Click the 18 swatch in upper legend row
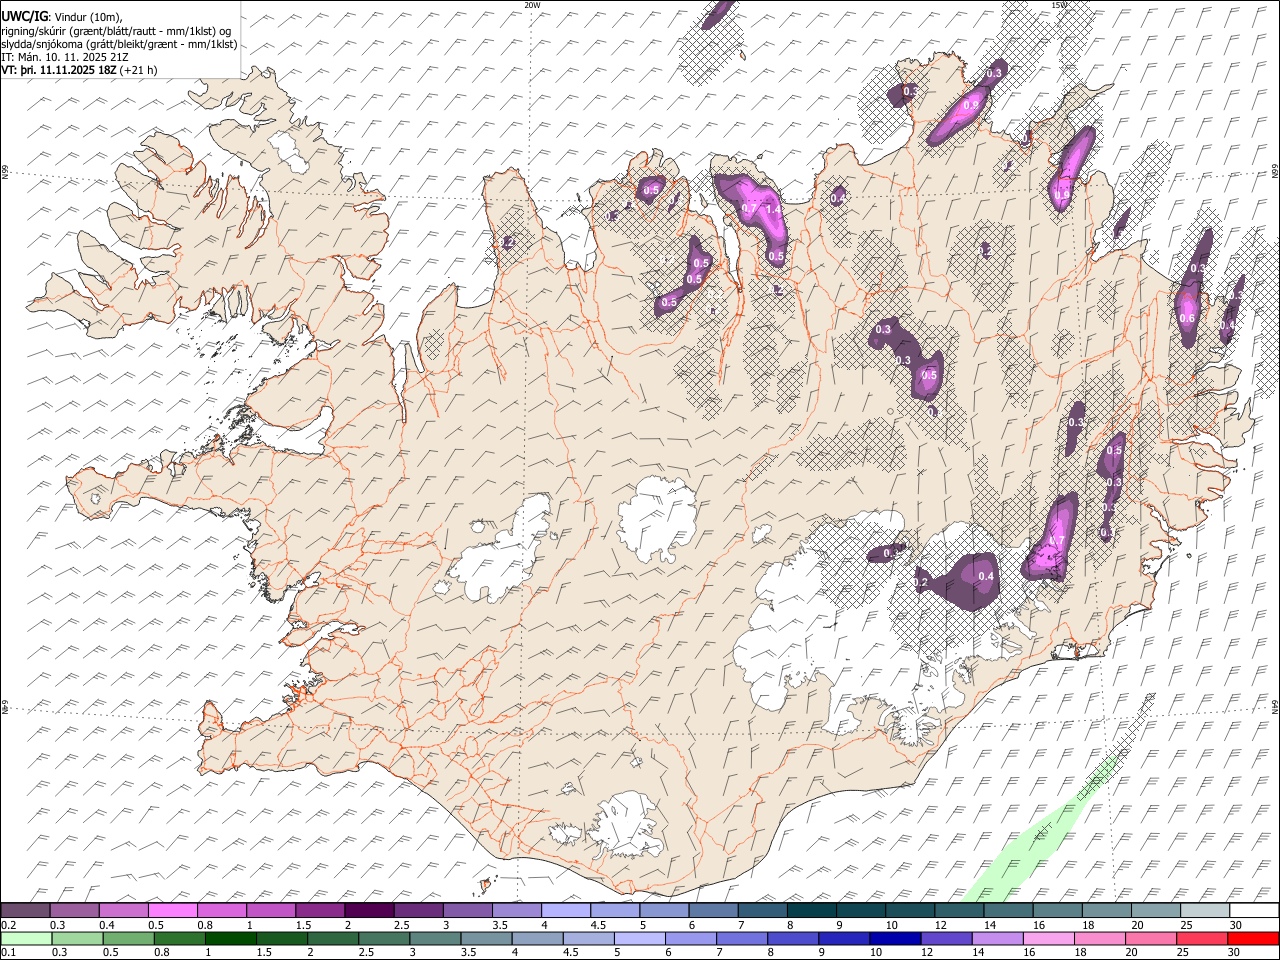This screenshot has height=960, width=1280. pos(1105,911)
